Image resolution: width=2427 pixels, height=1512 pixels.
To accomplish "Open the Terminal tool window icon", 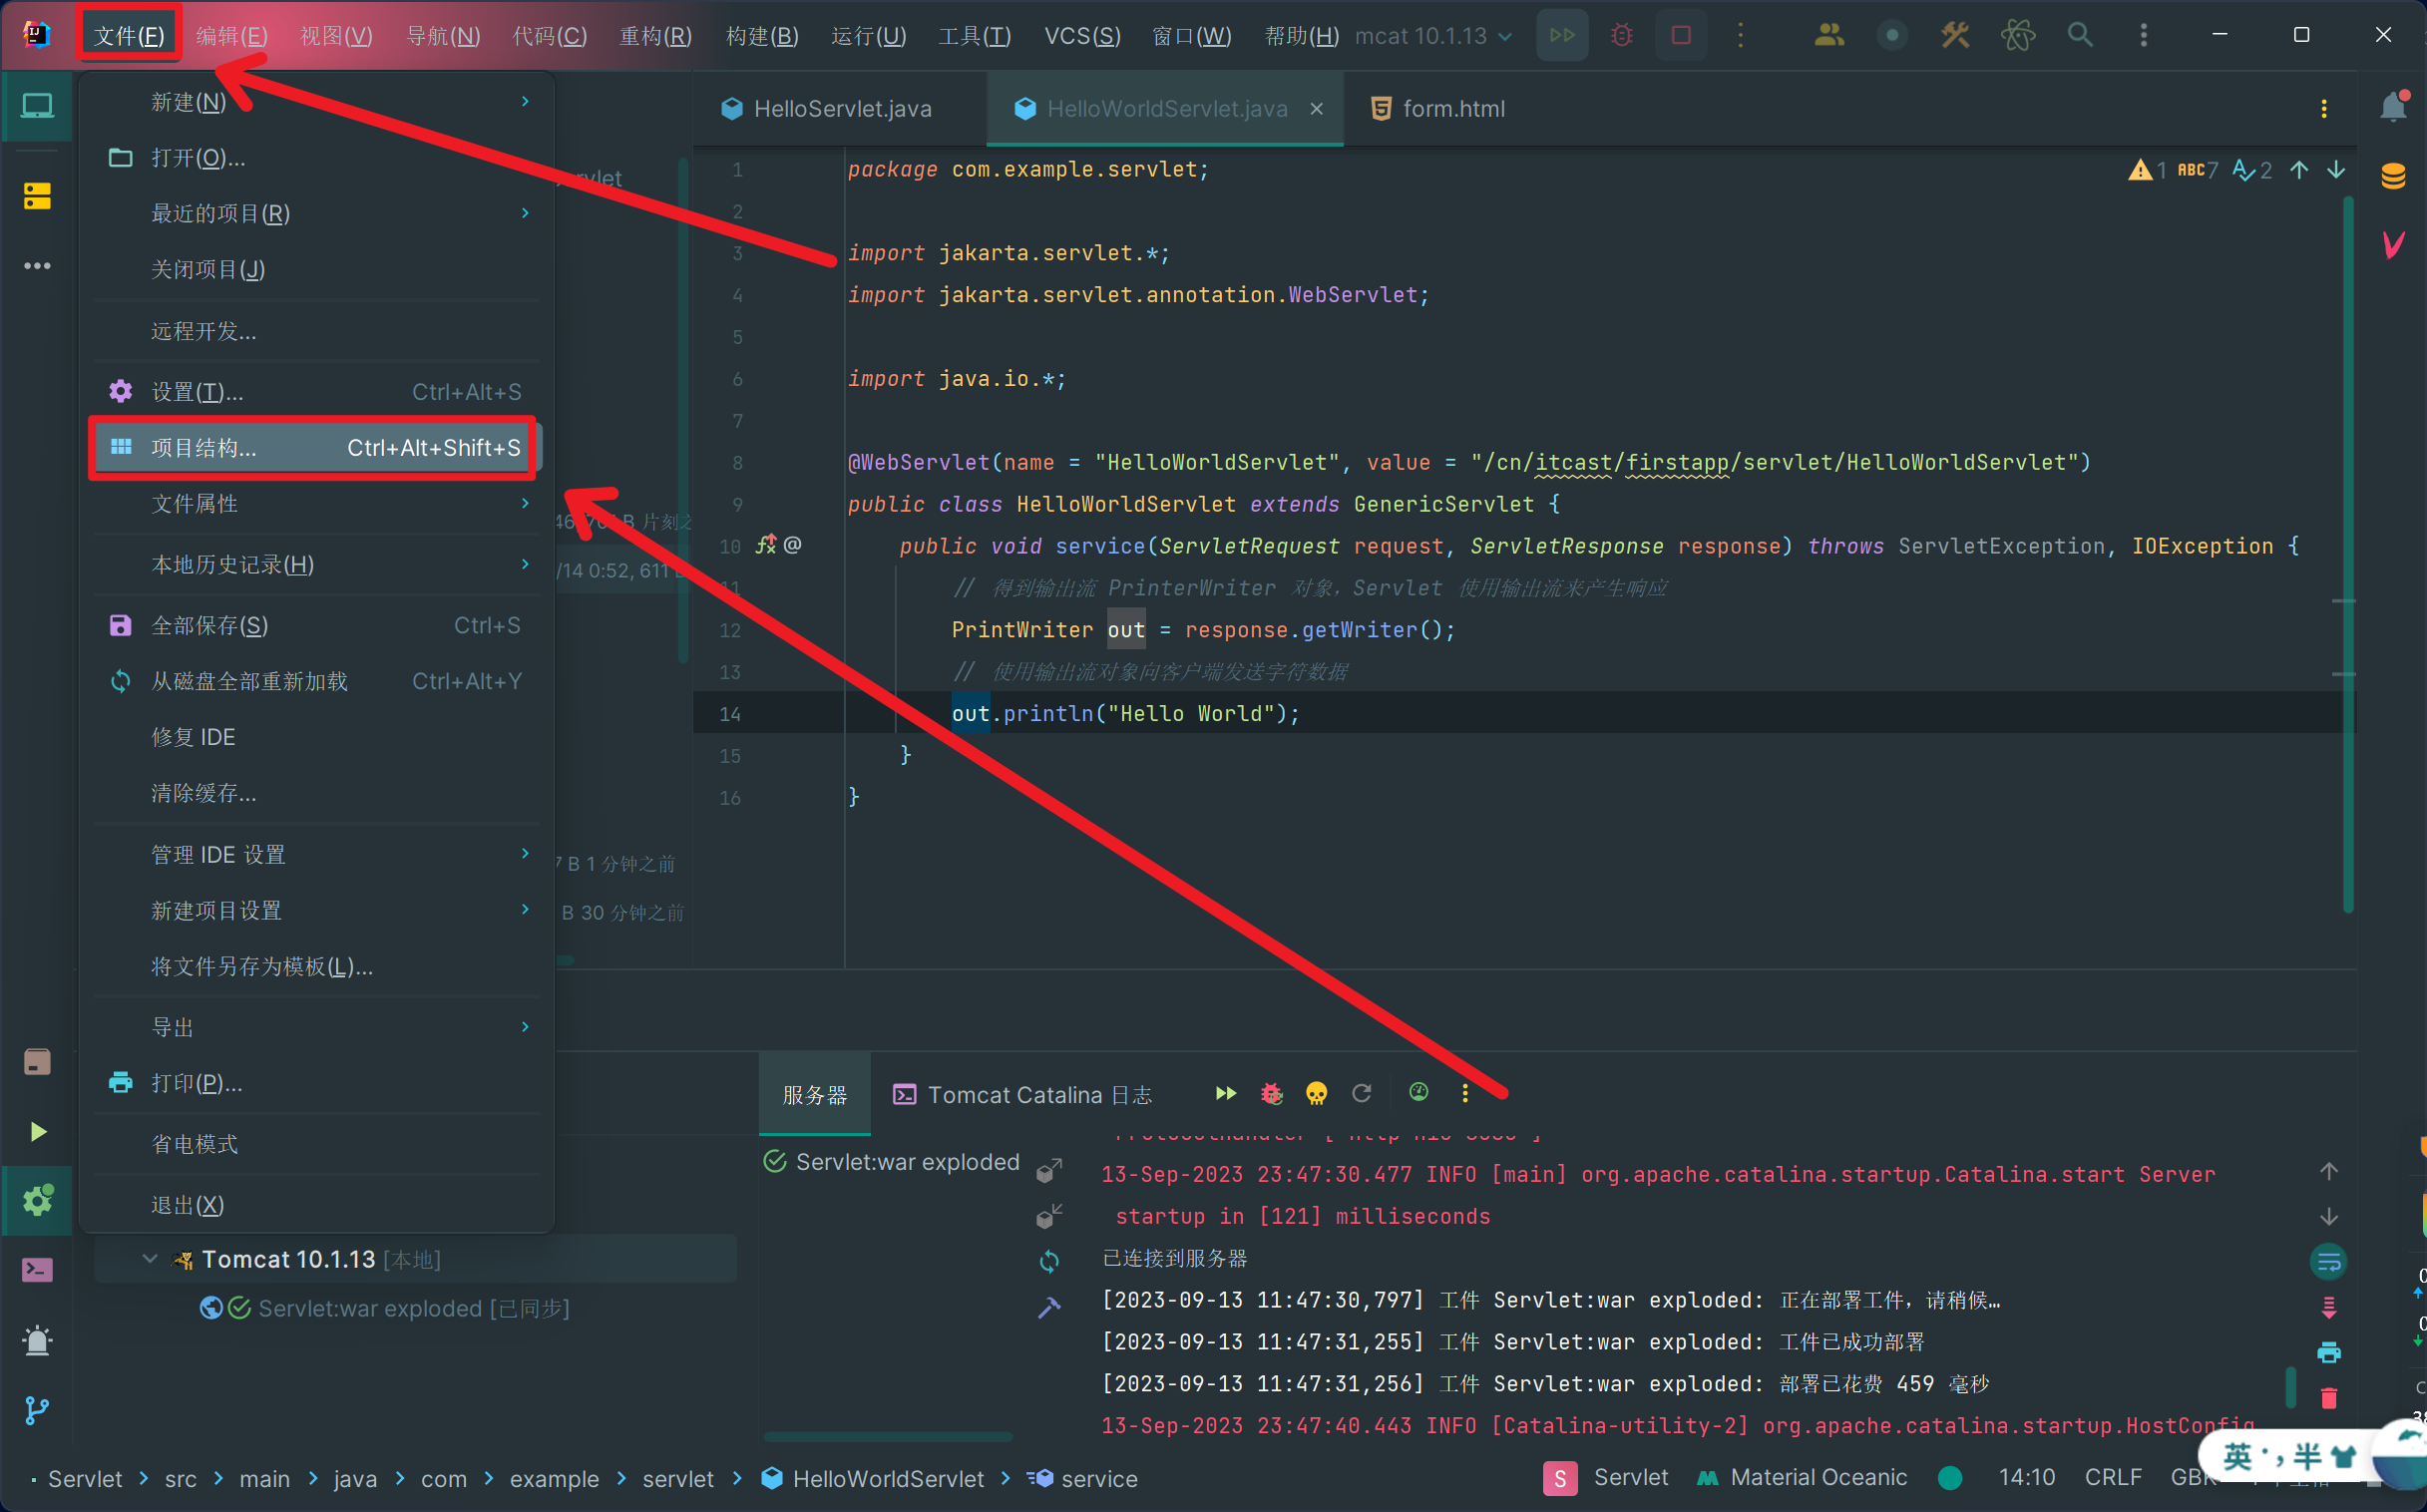I will (x=37, y=1270).
